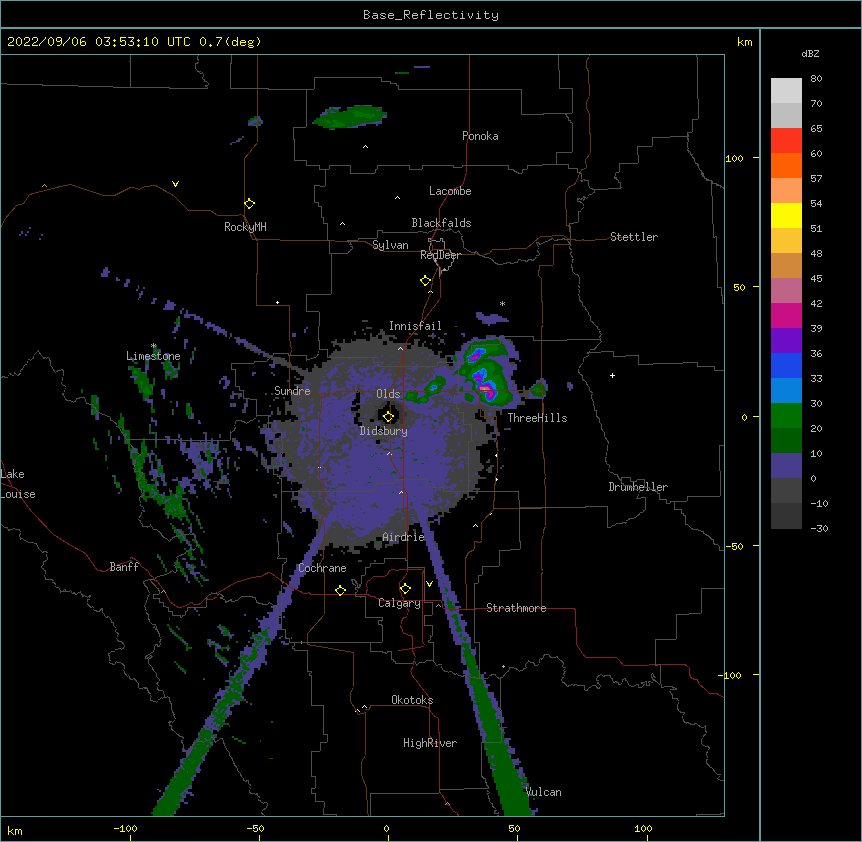Click the yellow diamond marker south of RedDeer

click(x=426, y=281)
